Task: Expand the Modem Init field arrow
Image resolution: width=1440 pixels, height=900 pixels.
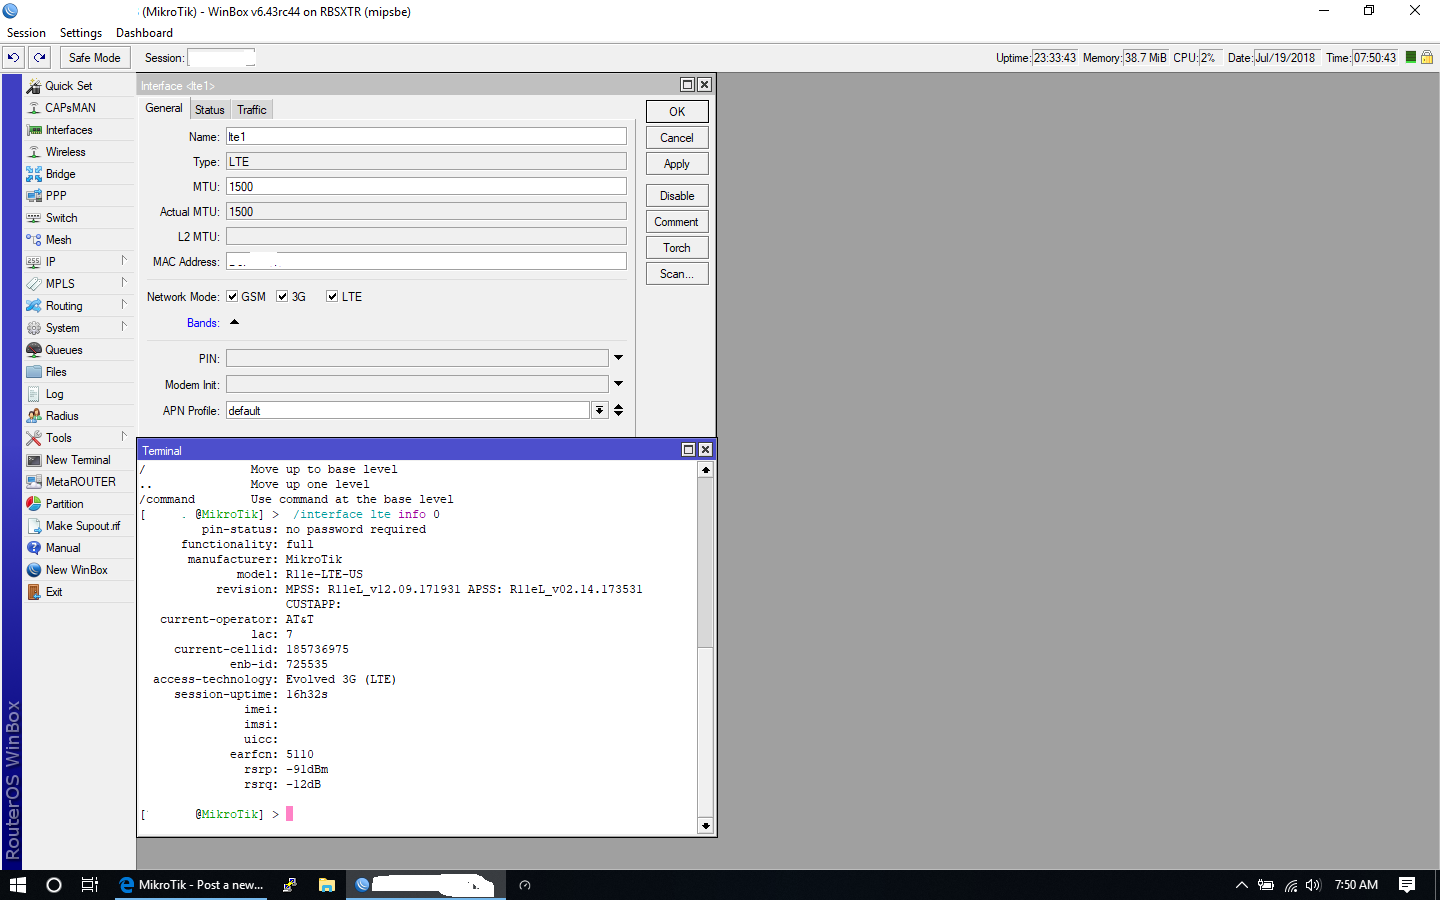Action: [x=619, y=384]
